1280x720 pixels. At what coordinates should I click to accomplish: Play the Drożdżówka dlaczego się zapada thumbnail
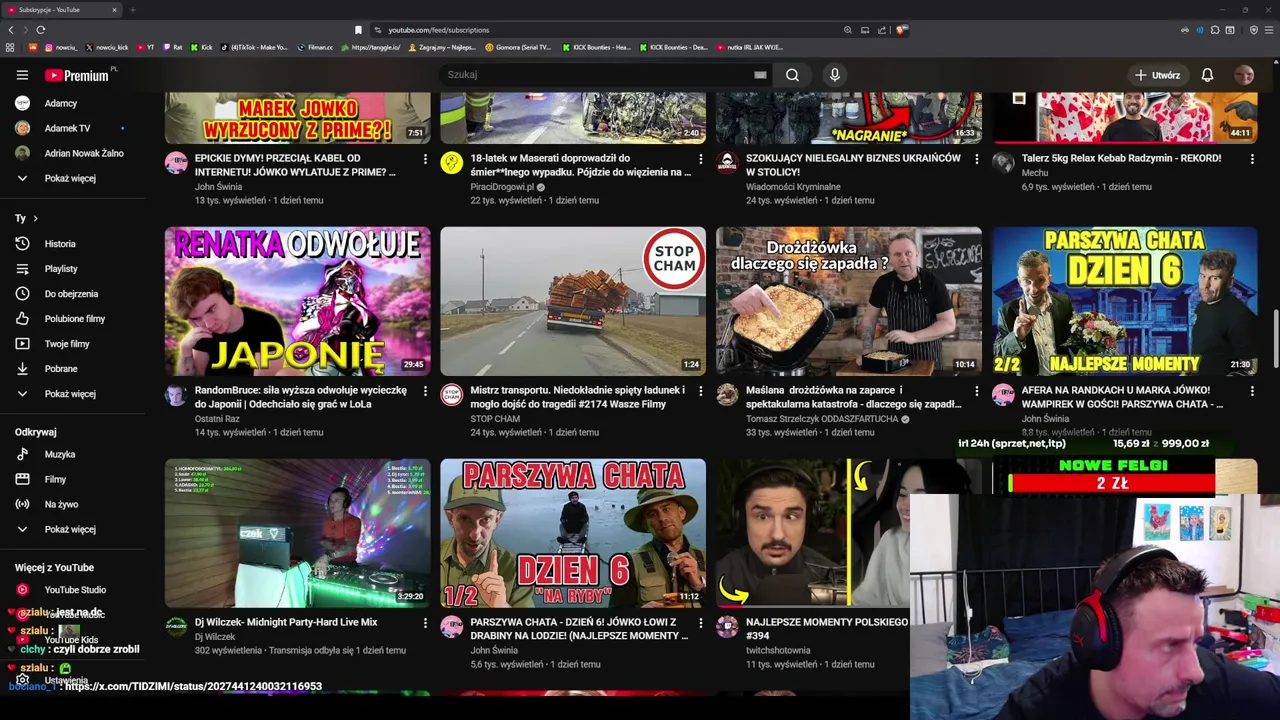pyautogui.click(x=849, y=301)
